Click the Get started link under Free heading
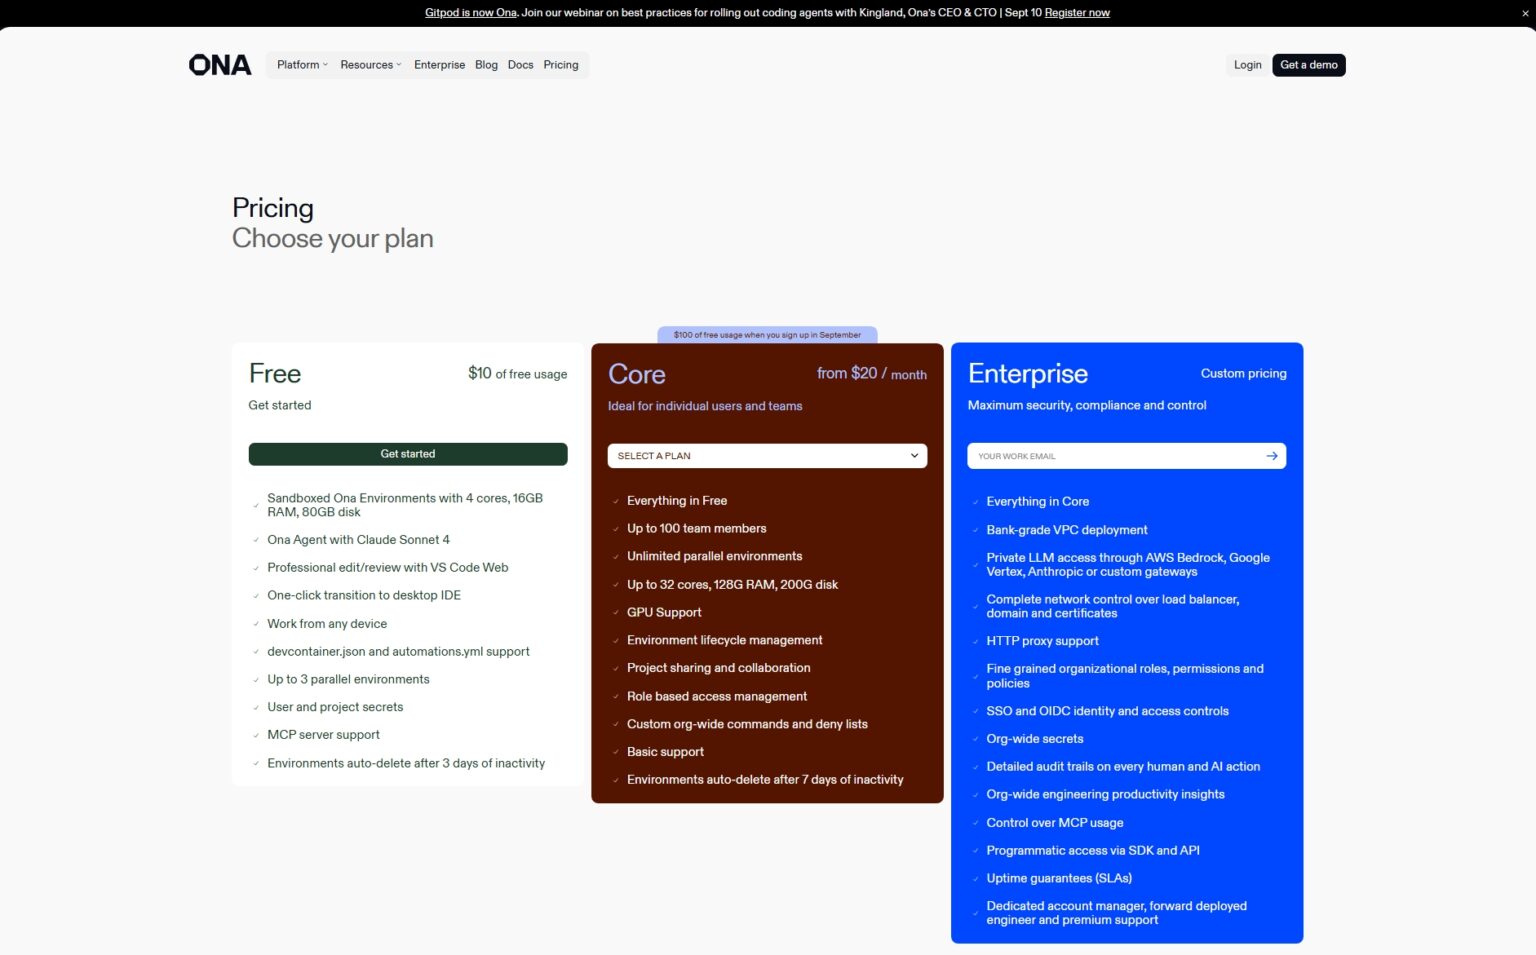 279,405
